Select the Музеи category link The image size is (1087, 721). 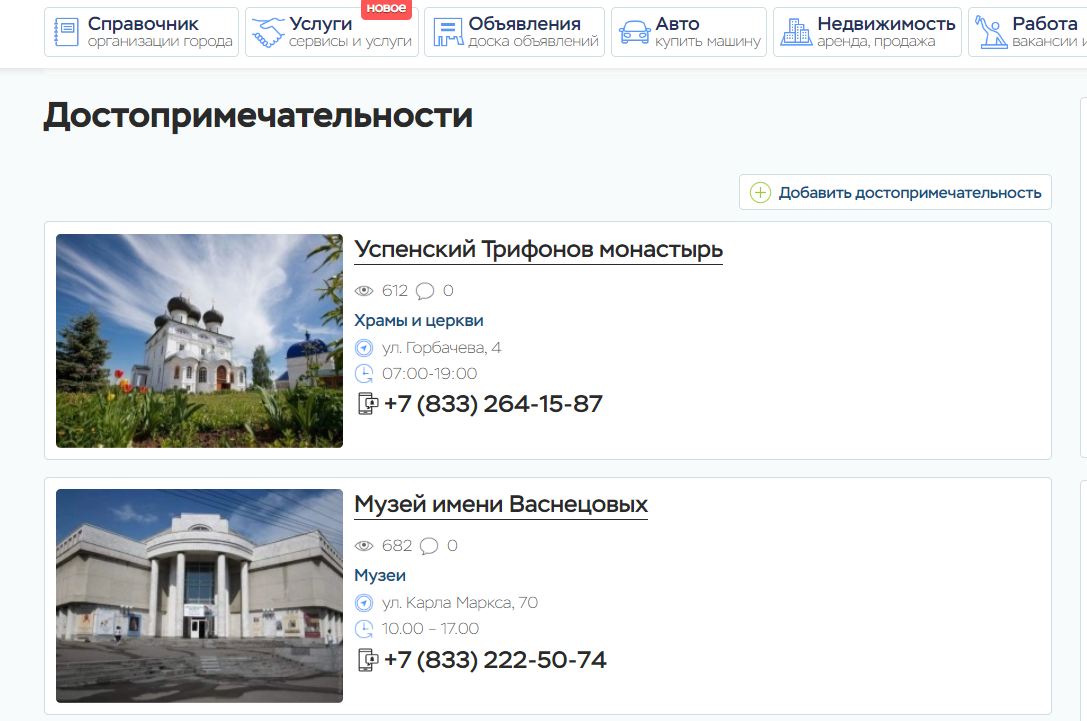point(379,576)
